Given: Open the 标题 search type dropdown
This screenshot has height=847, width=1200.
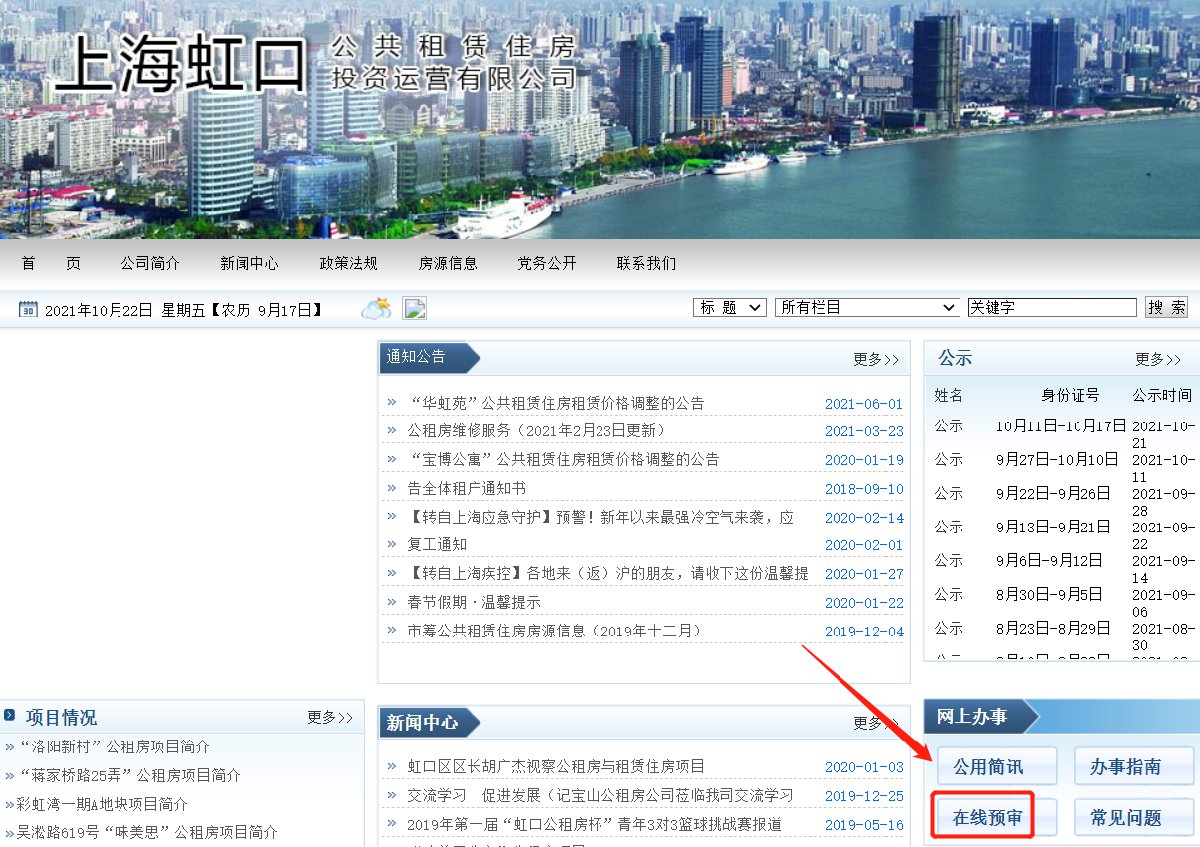Looking at the screenshot, I should coord(729,307).
